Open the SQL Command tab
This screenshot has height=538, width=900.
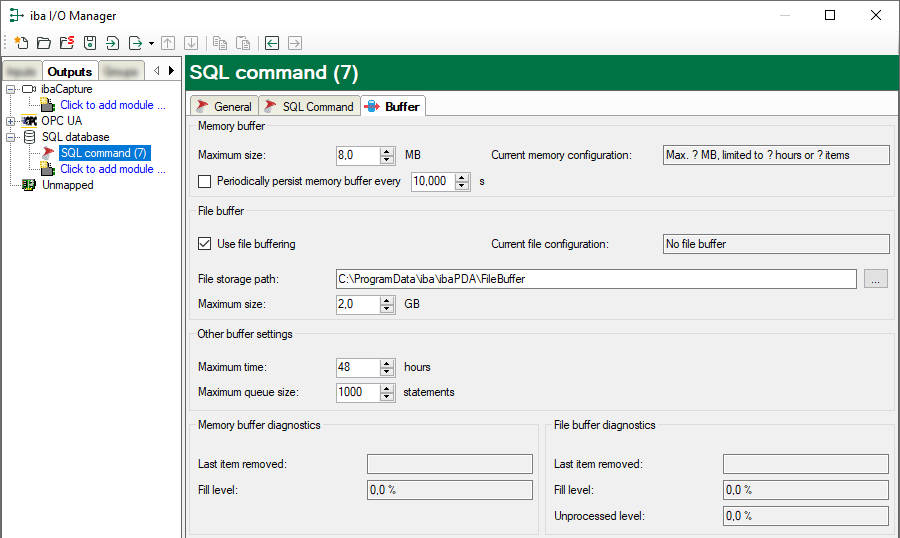coord(309,106)
